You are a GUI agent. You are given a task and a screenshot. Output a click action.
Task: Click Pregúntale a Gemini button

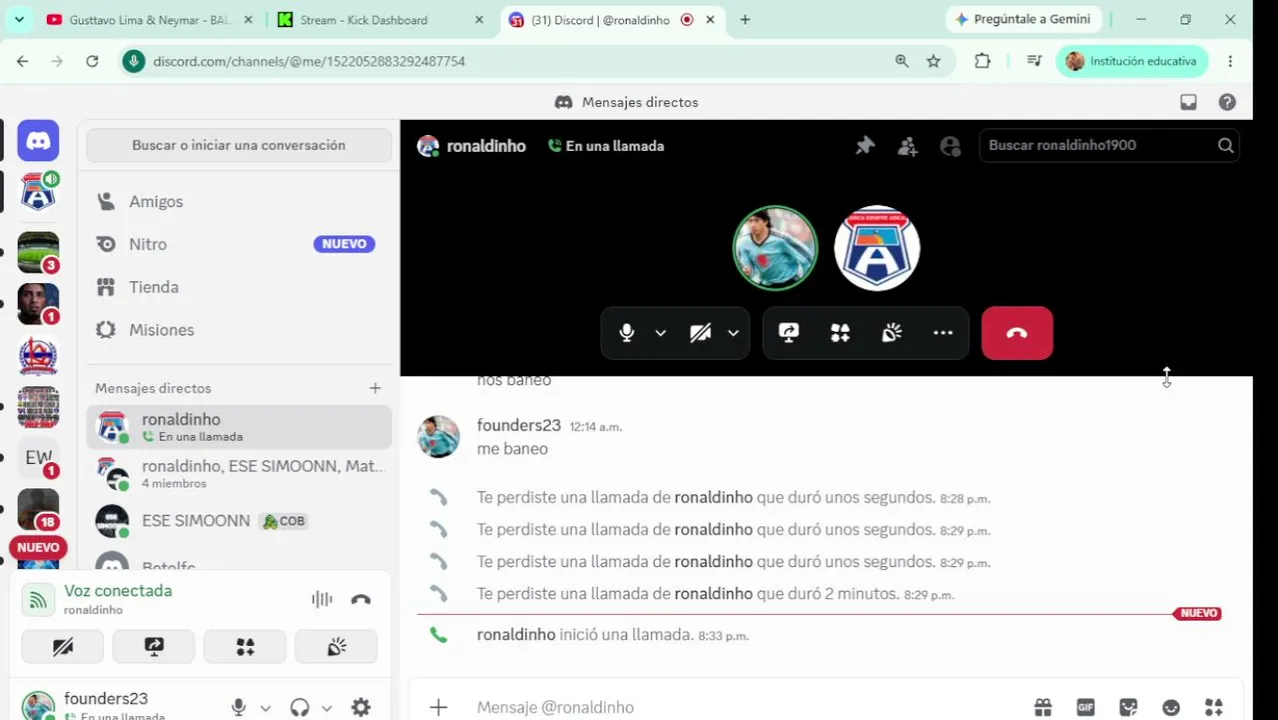tap(1023, 19)
